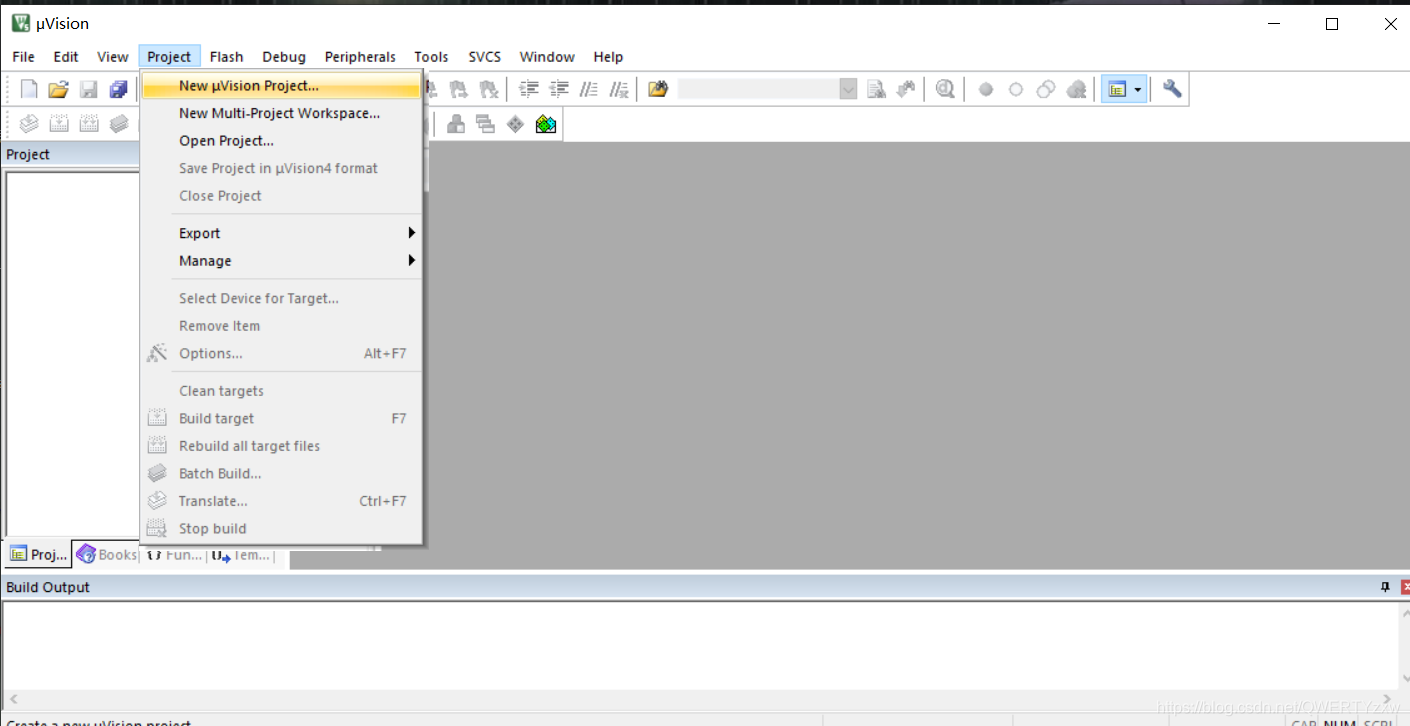Image resolution: width=1410 pixels, height=726 pixels.
Task: Open the SVCS menu
Action: 485,57
